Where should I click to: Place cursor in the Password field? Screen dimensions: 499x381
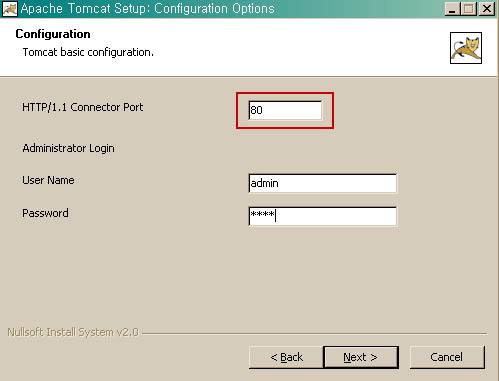(323, 216)
